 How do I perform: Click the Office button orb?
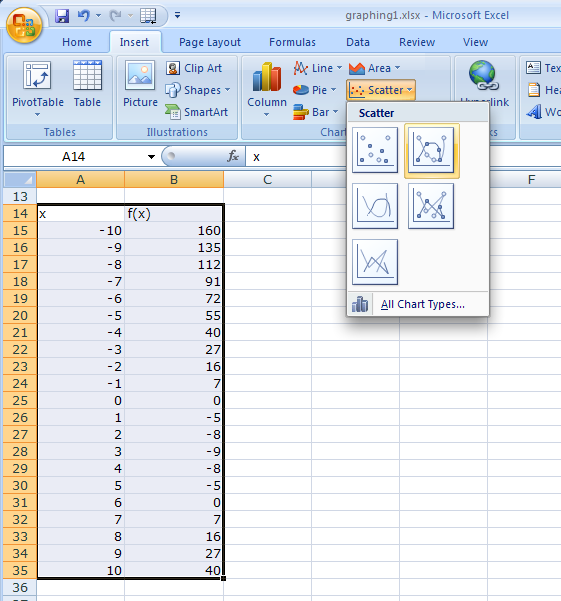(24, 25)
